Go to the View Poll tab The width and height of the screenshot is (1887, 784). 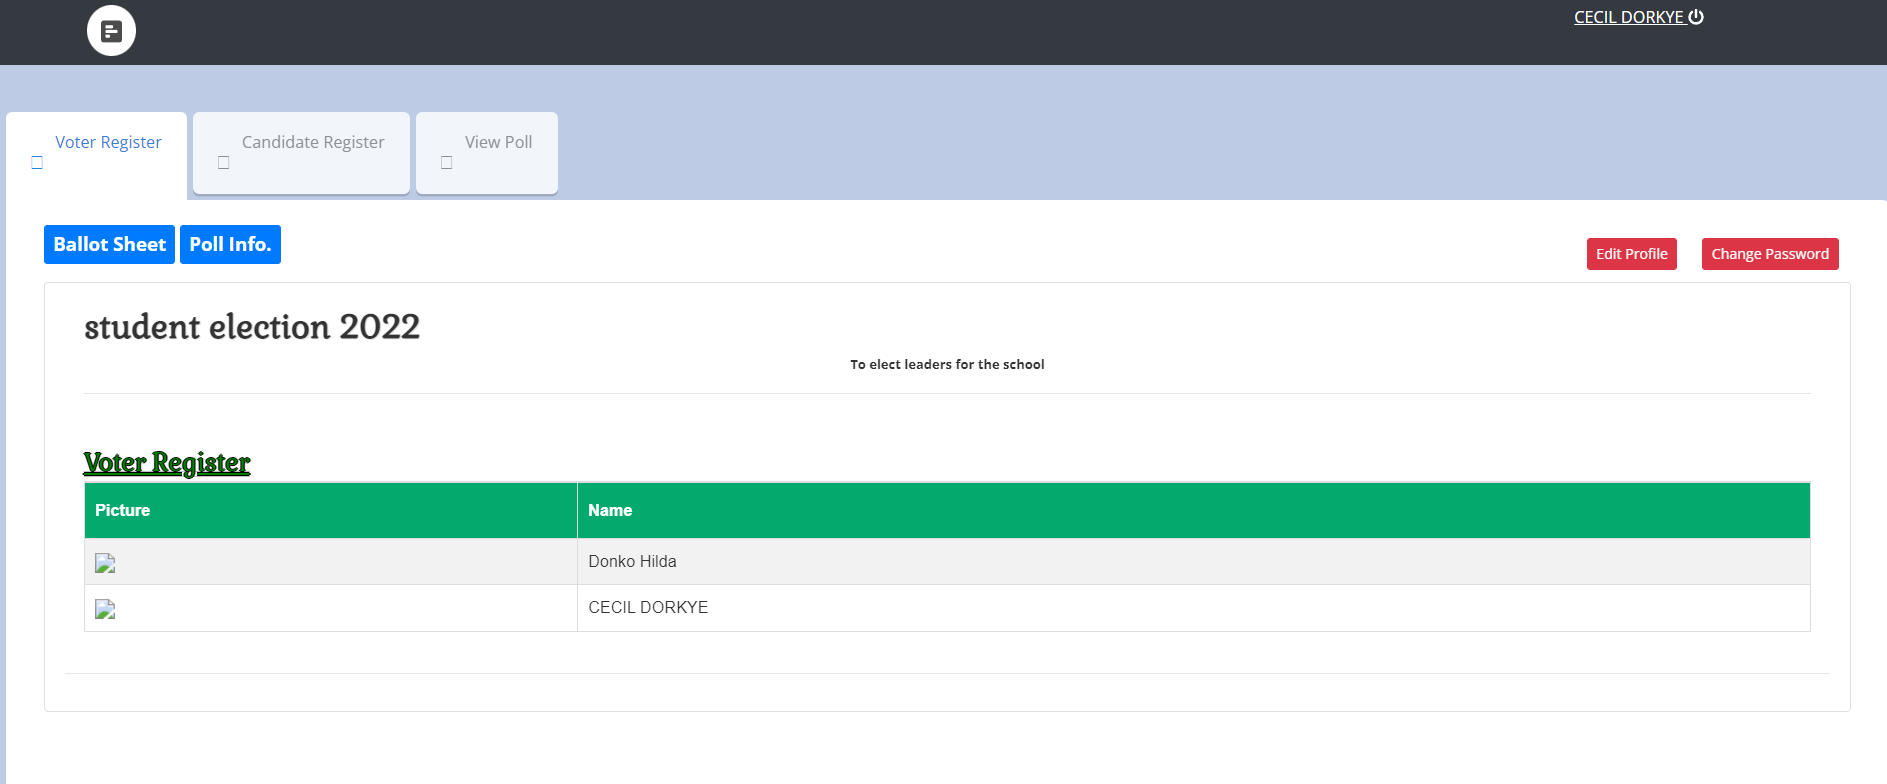pyautogui.click(x=498, y=142)
